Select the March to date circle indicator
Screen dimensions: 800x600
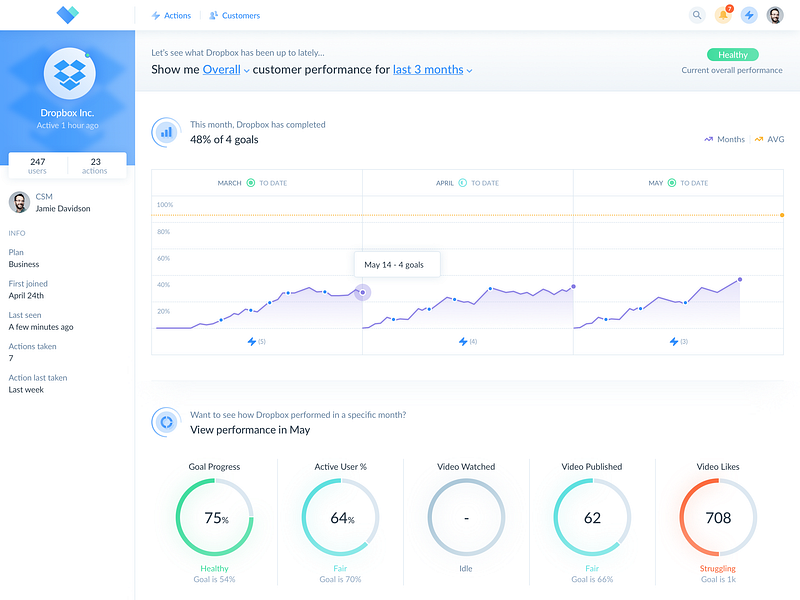point(251,183)
